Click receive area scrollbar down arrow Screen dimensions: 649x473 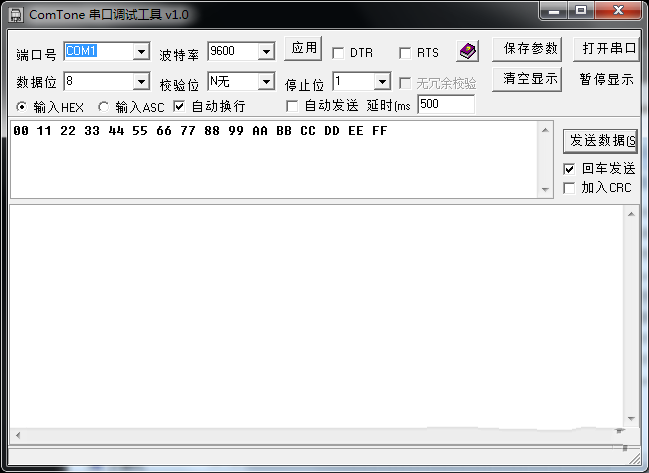[x=631, y=419]
